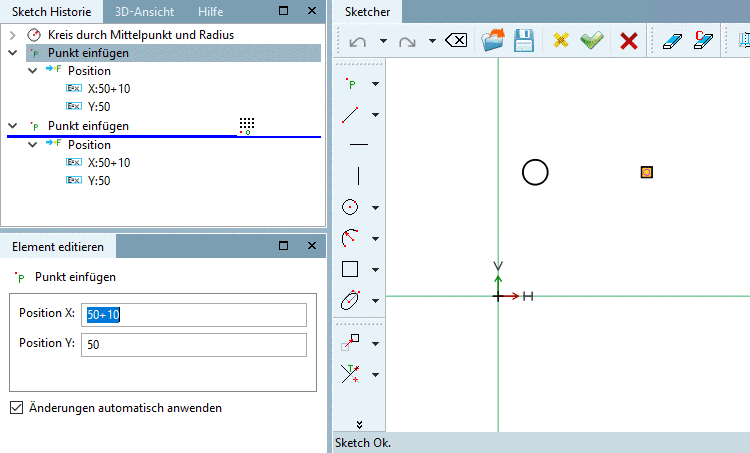
Task: Select the slot tool
Action: [x=350, y=300]
